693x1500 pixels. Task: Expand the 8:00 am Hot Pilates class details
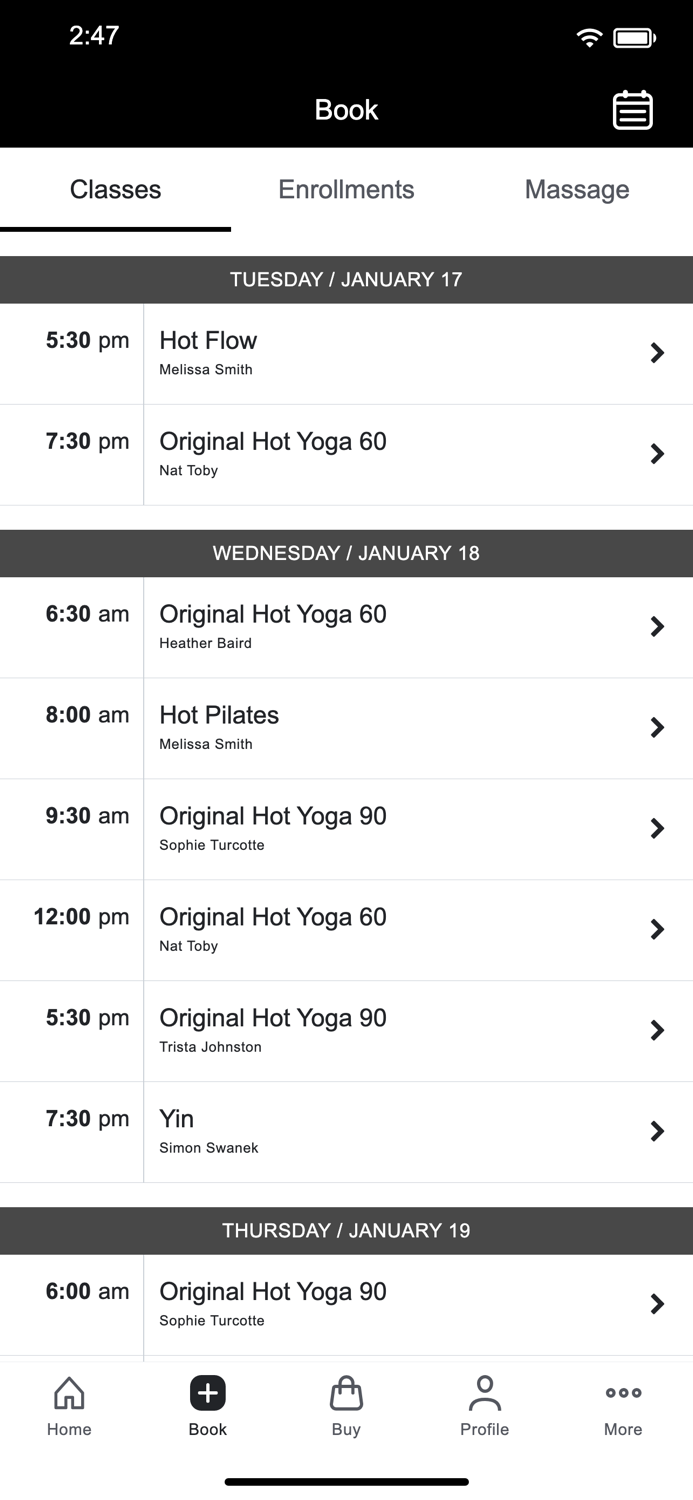click(346, 727)
